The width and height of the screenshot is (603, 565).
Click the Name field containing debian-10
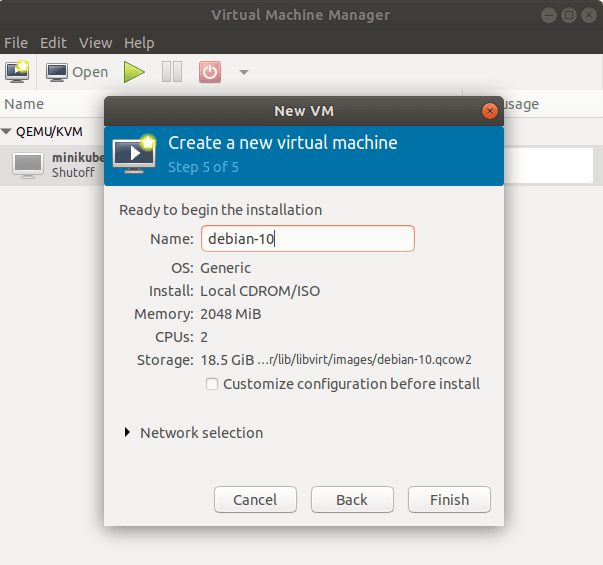(x=308, y=239)
